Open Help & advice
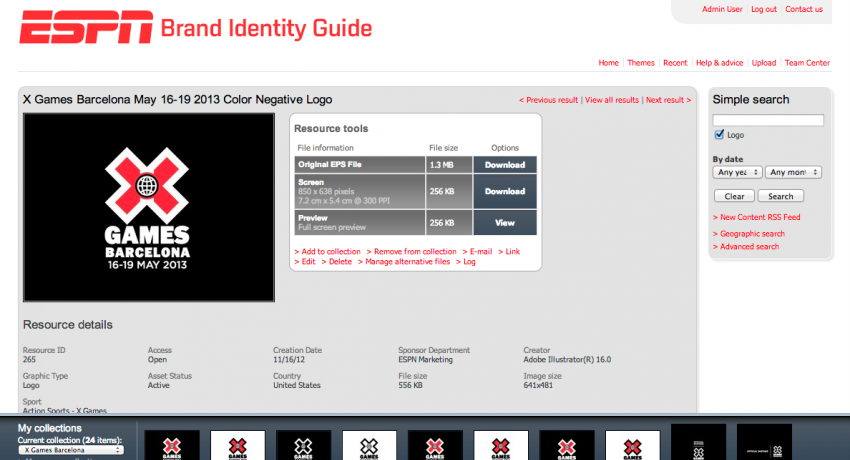This screenshot has width=850, height=460. pos(719,63)
